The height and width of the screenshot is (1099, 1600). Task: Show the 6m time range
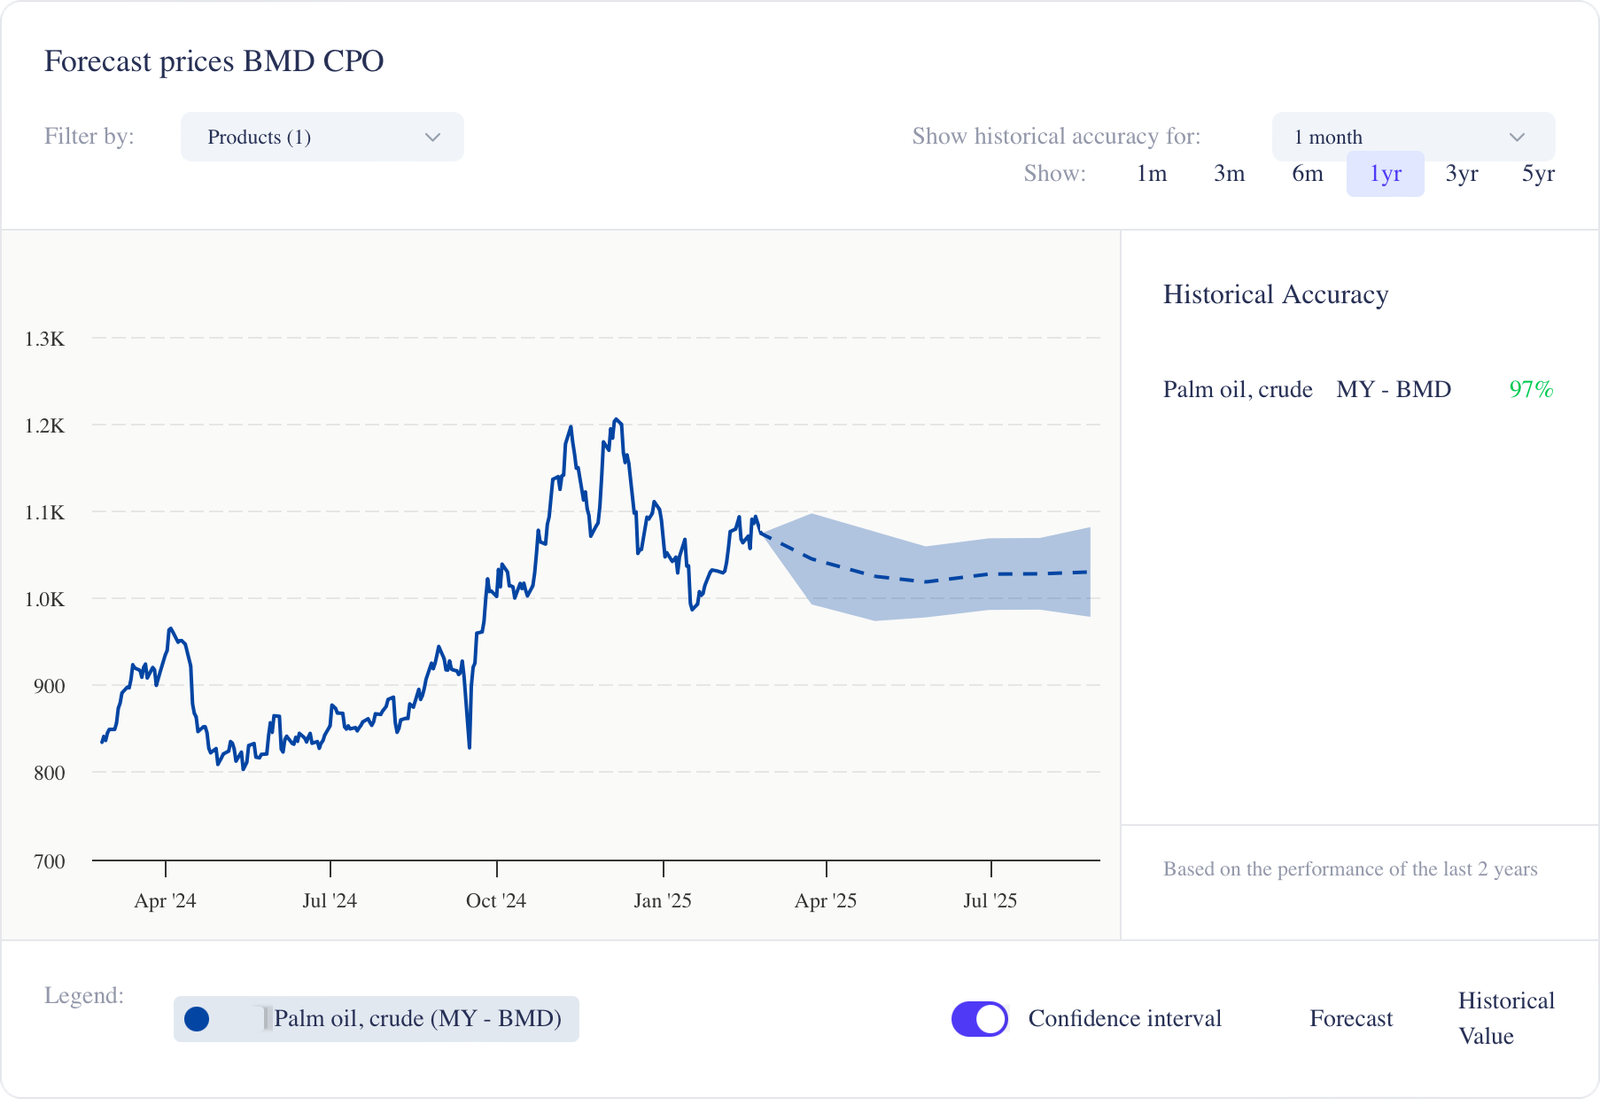(1307, 174)
